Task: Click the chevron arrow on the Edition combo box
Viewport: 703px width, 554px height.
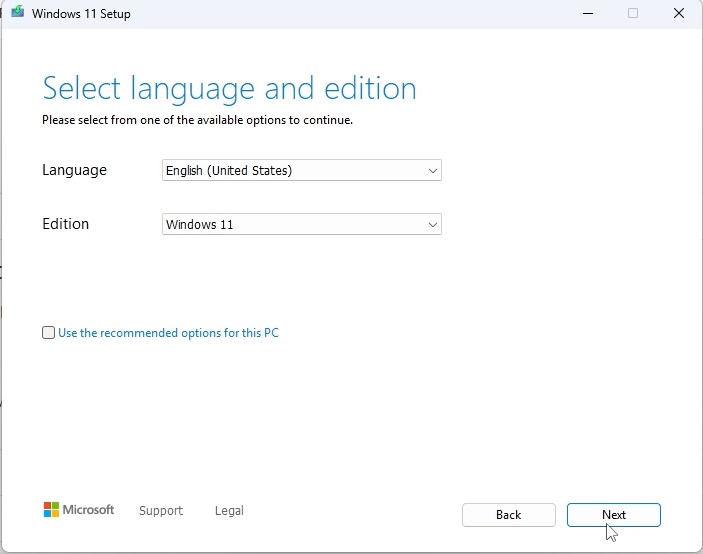Action: [x=432, y=225]
